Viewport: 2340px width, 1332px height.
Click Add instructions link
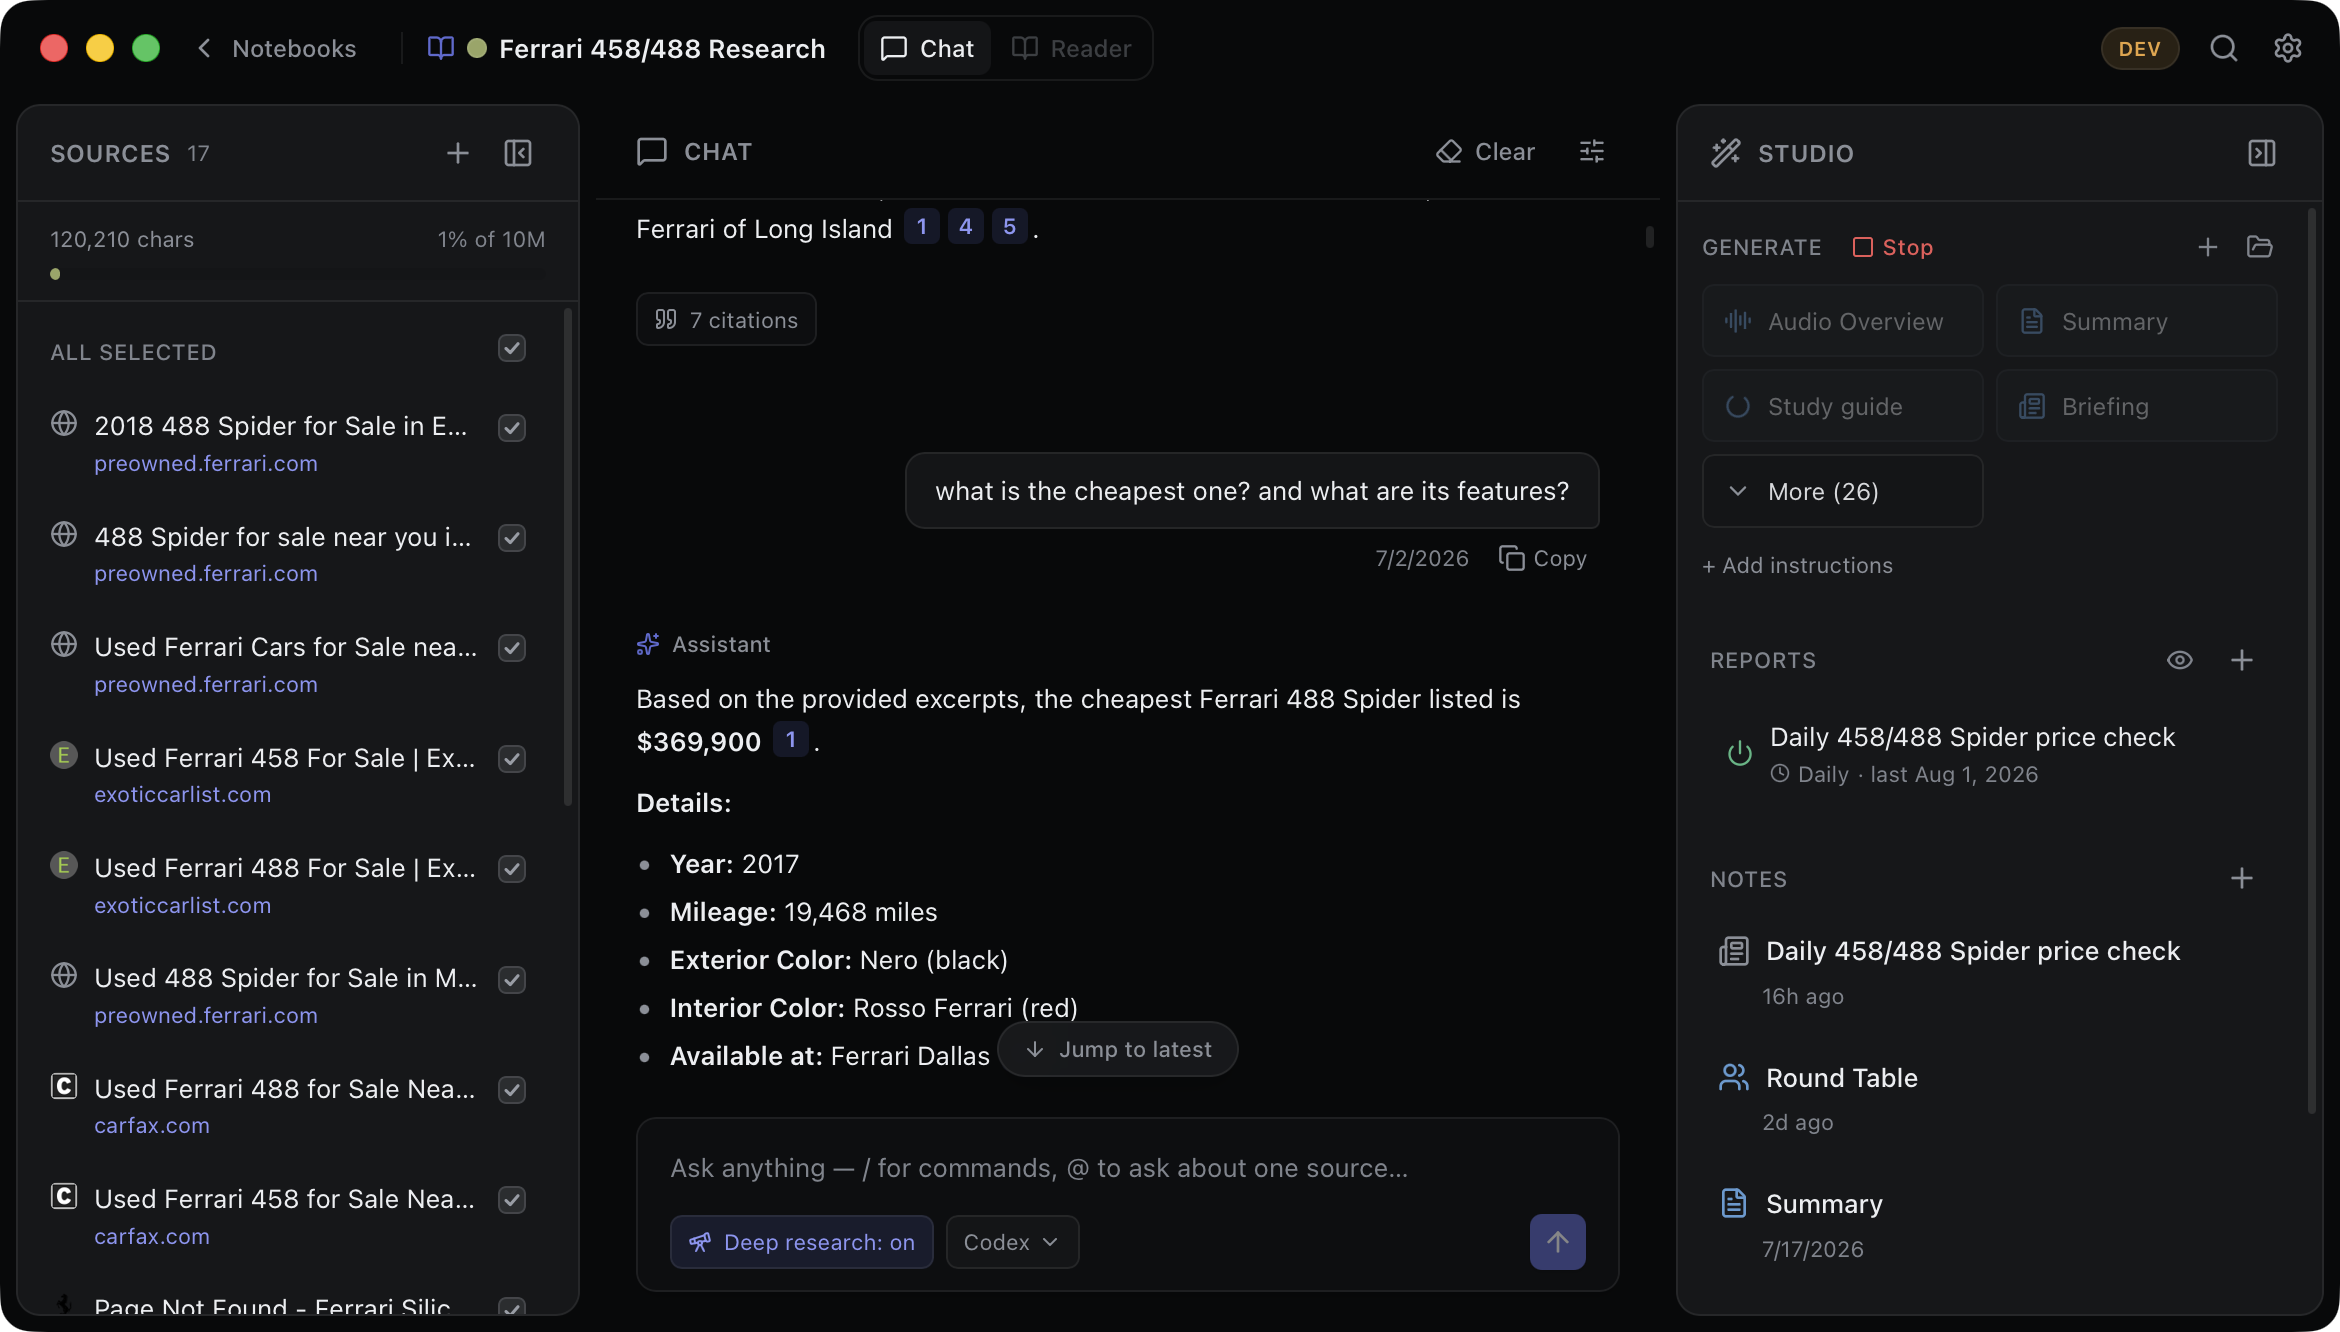tap(1797, 566)
